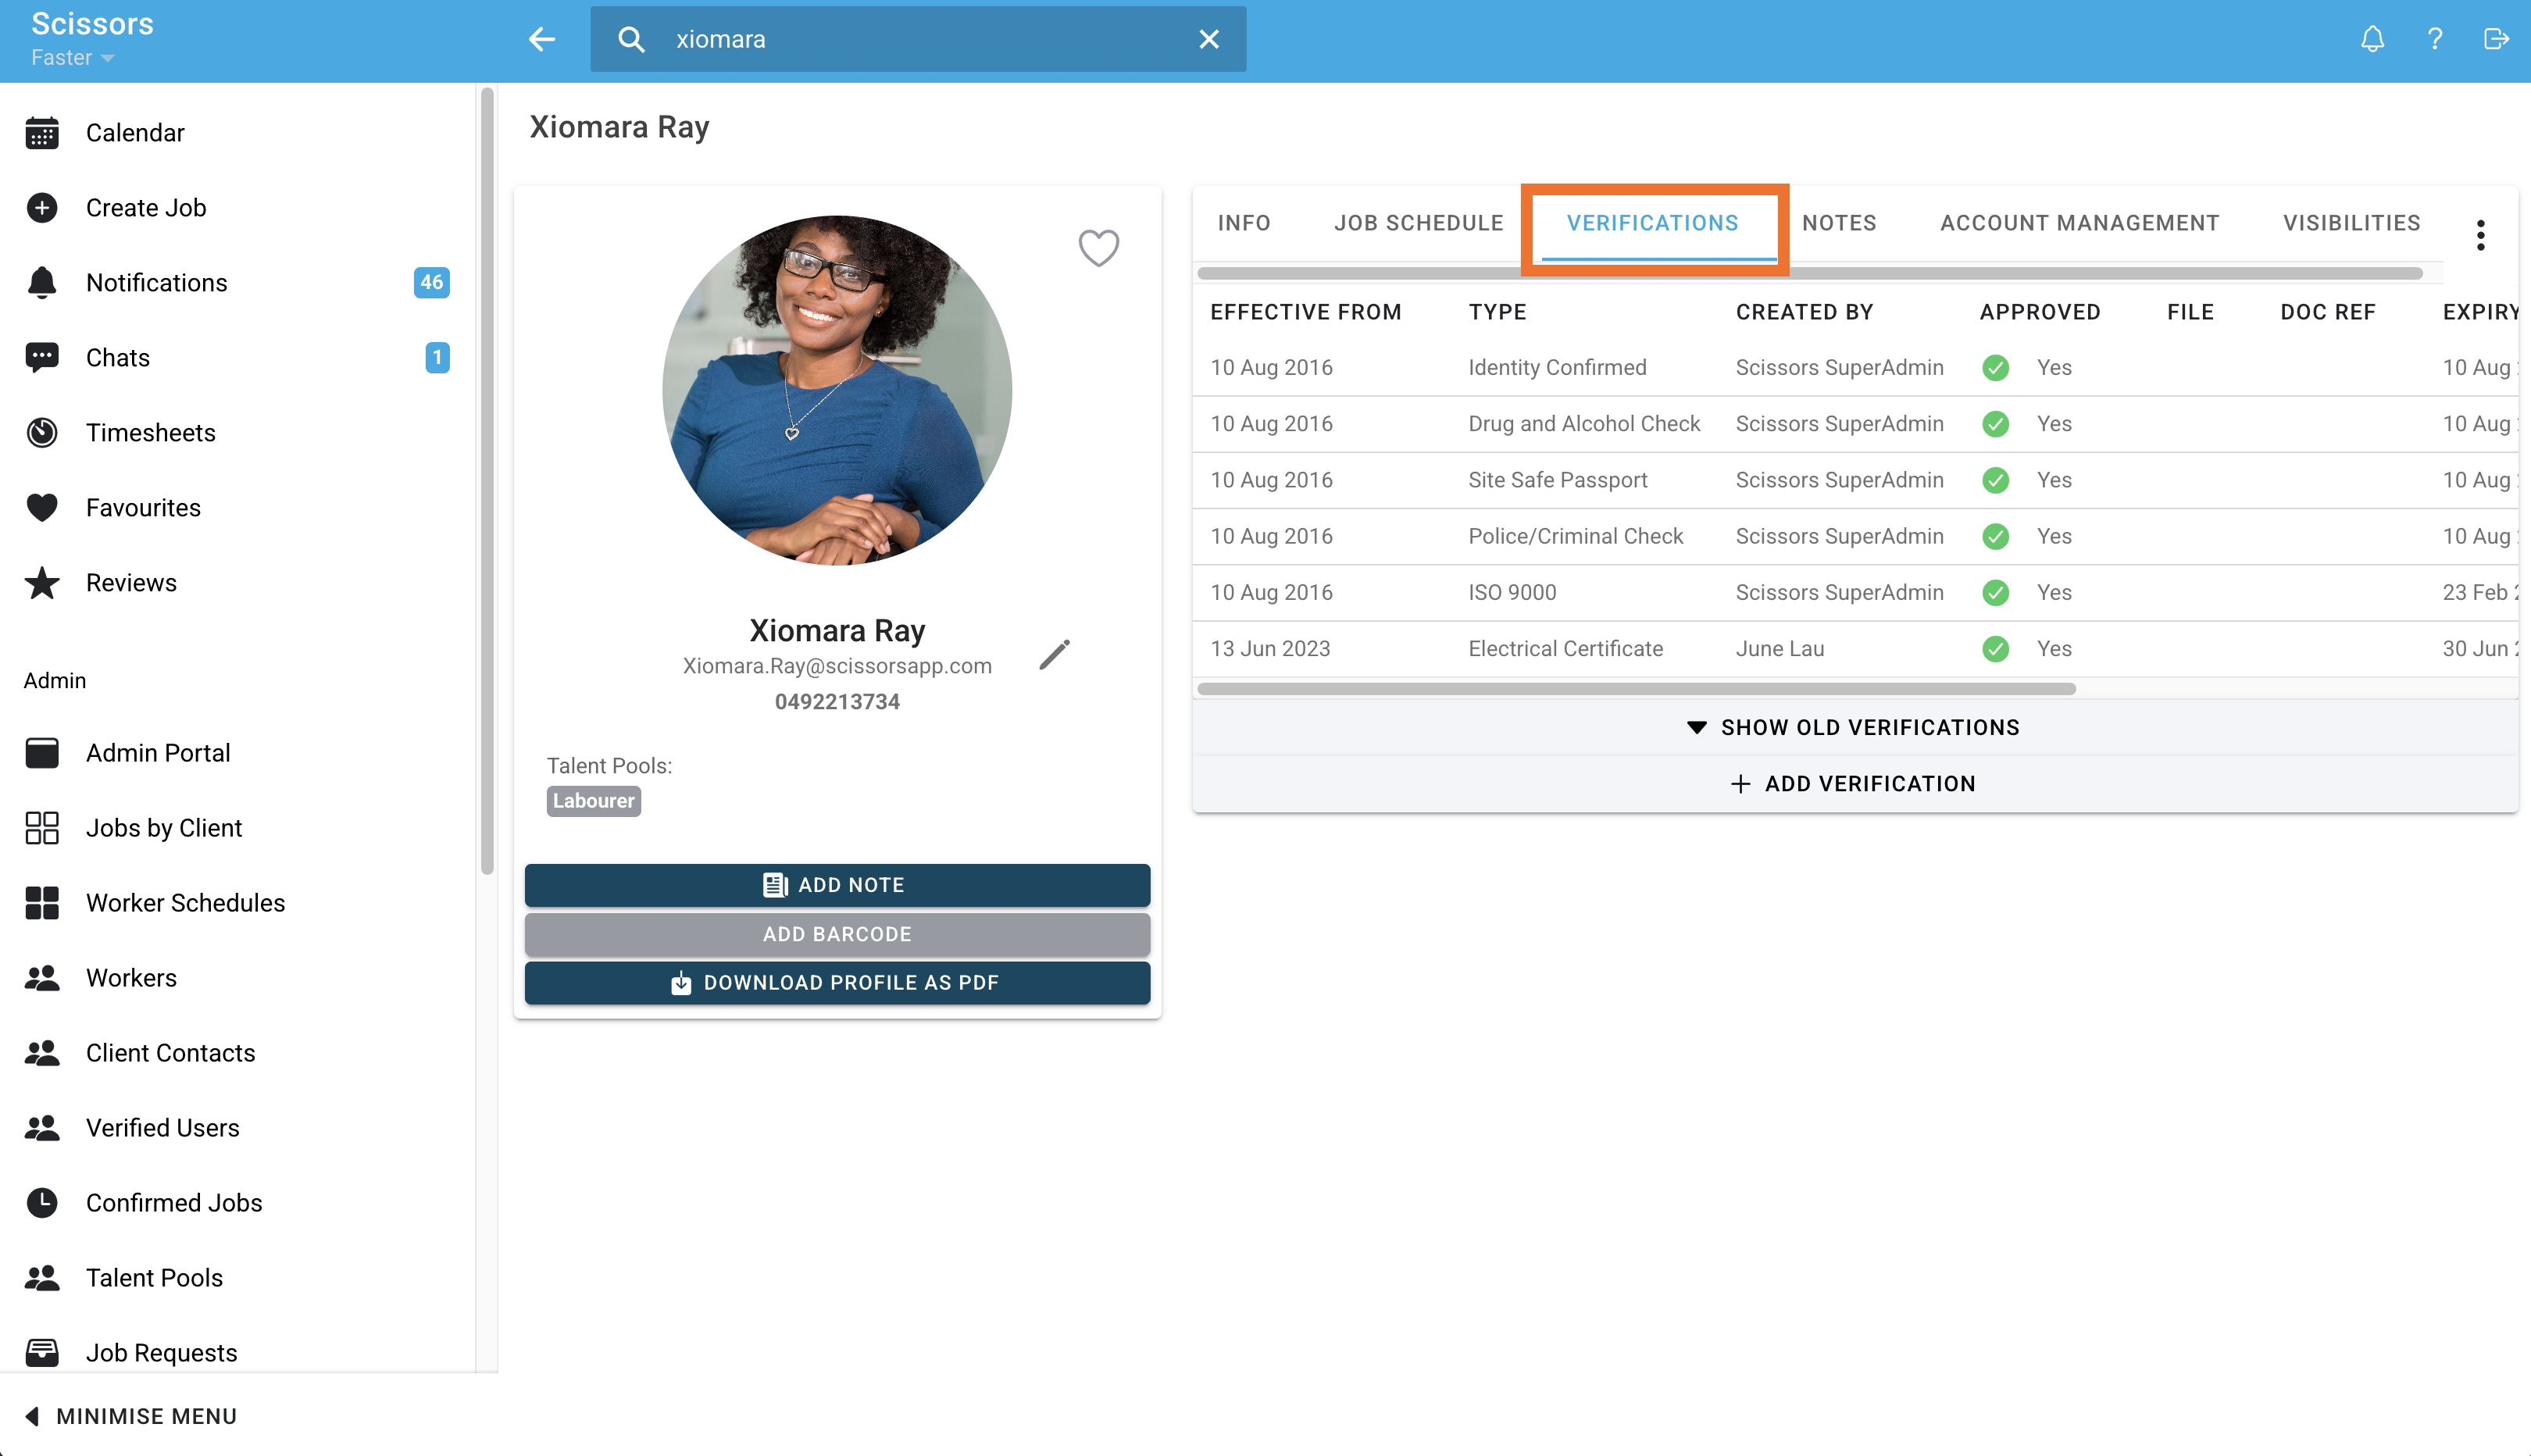Click the verifications table horizontal scrollbar
The height and width of the screenshot is (1456, 2531).
click(x=1636, y=689)
